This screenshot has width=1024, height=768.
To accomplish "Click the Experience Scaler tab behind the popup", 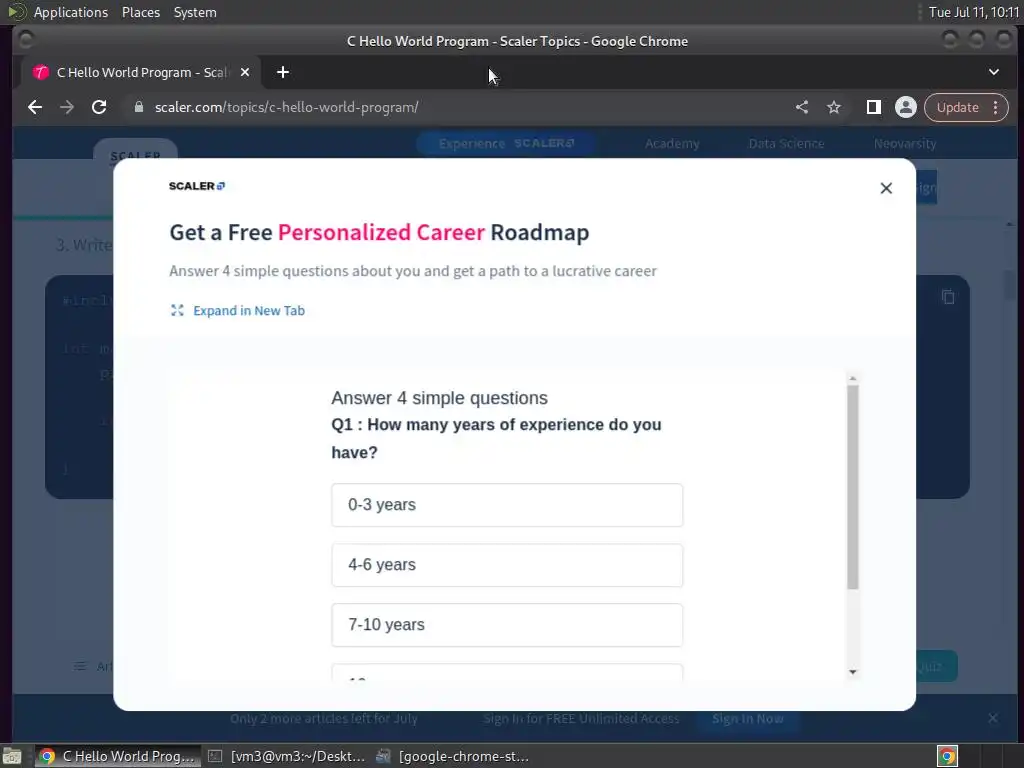I will (x=507, y=144).
